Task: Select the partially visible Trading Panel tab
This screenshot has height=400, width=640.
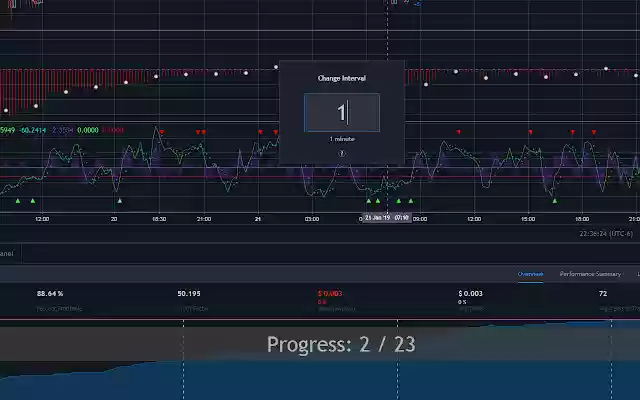Action: (x=7, y=253)
